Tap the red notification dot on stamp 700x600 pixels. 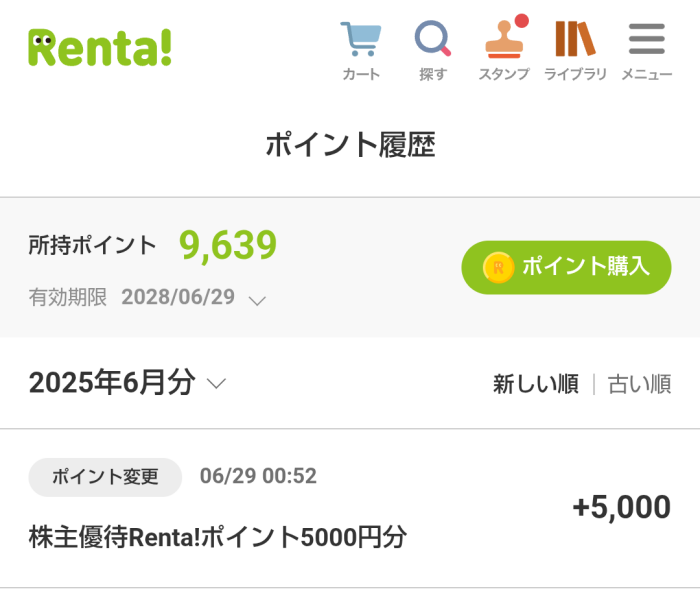[x=521, y=21]
